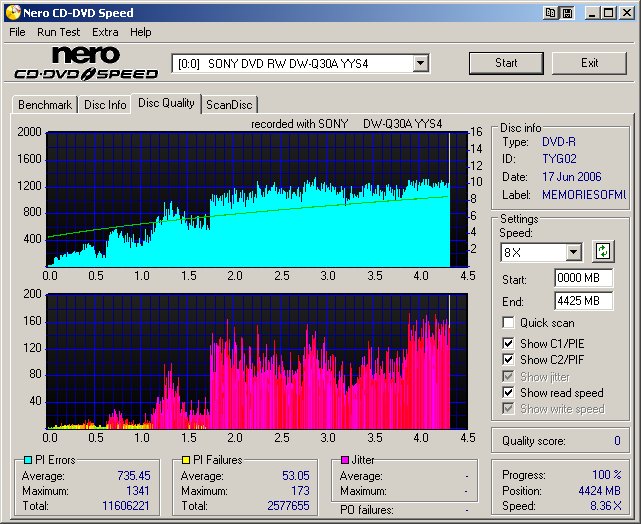This screenshot has height=524, width=641.
Task: Click the Speed value 8.36 X
Action: 606,506
